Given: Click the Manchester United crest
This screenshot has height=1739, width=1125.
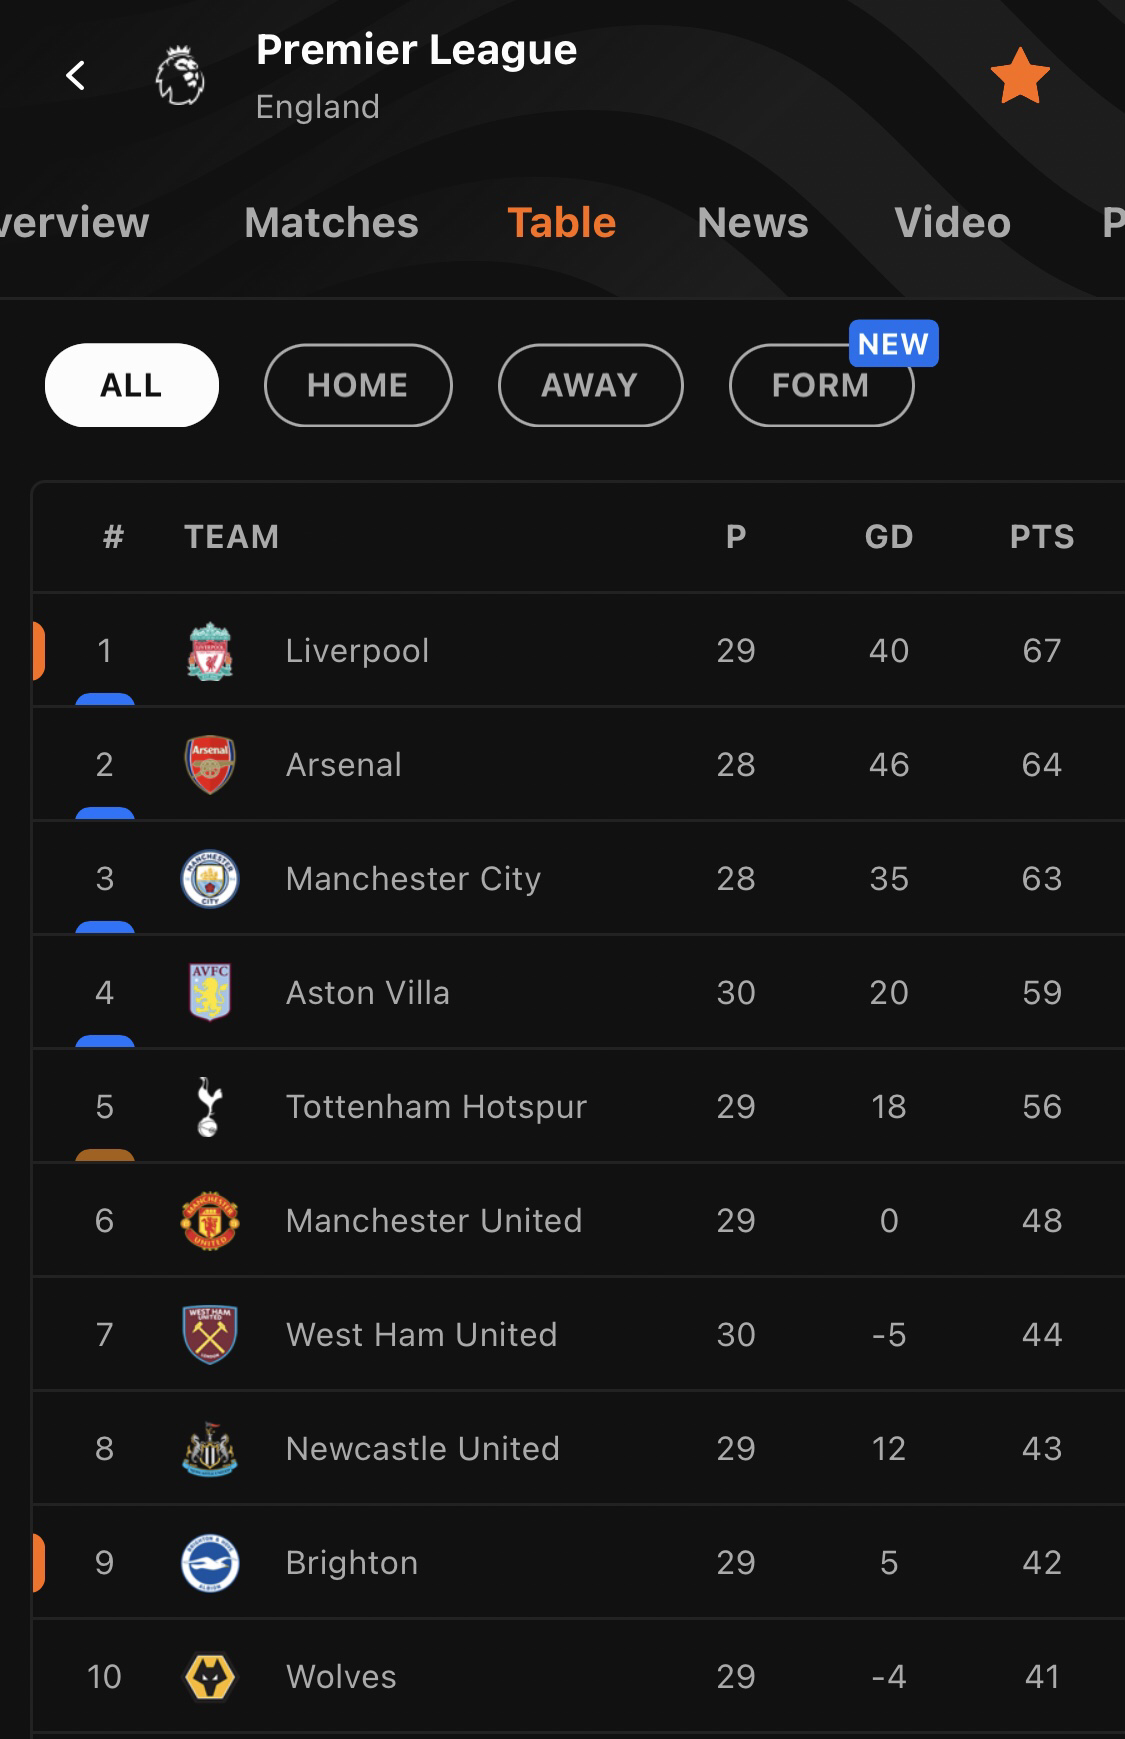Looking at the screenshot, I should (x=210, y=1221).
